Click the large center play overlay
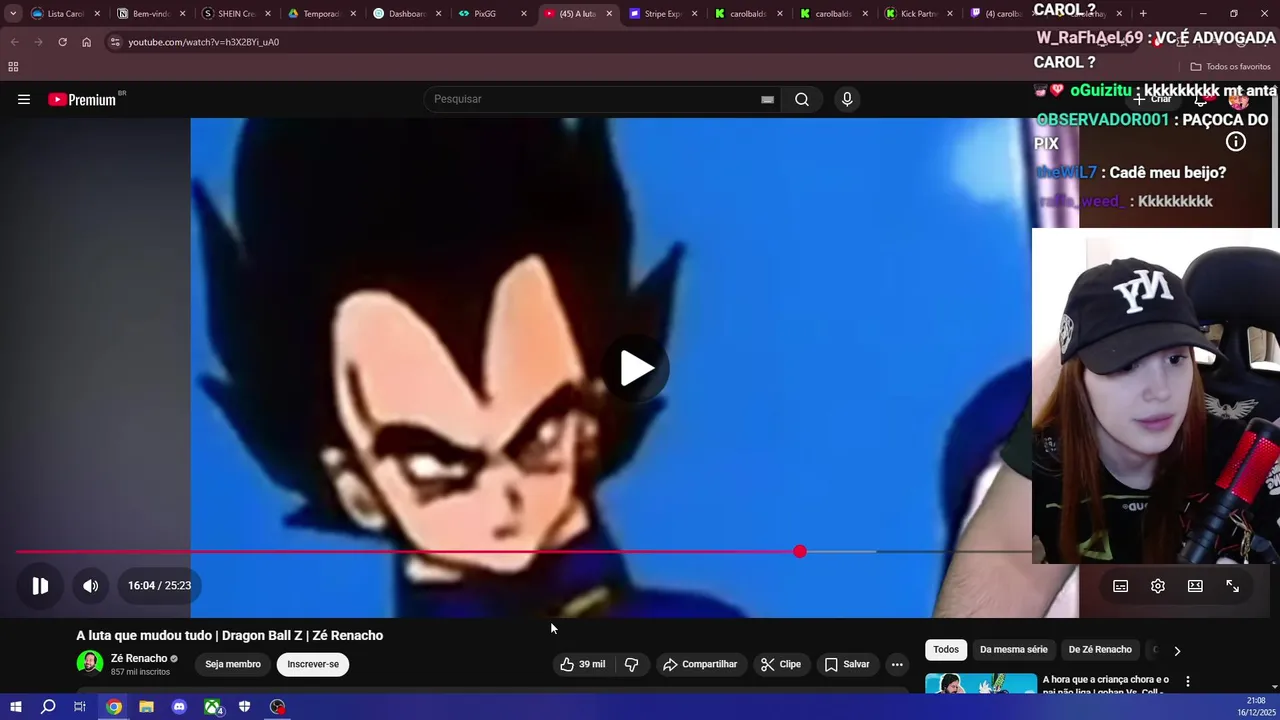1280x720 pixels. coord(636,368)
